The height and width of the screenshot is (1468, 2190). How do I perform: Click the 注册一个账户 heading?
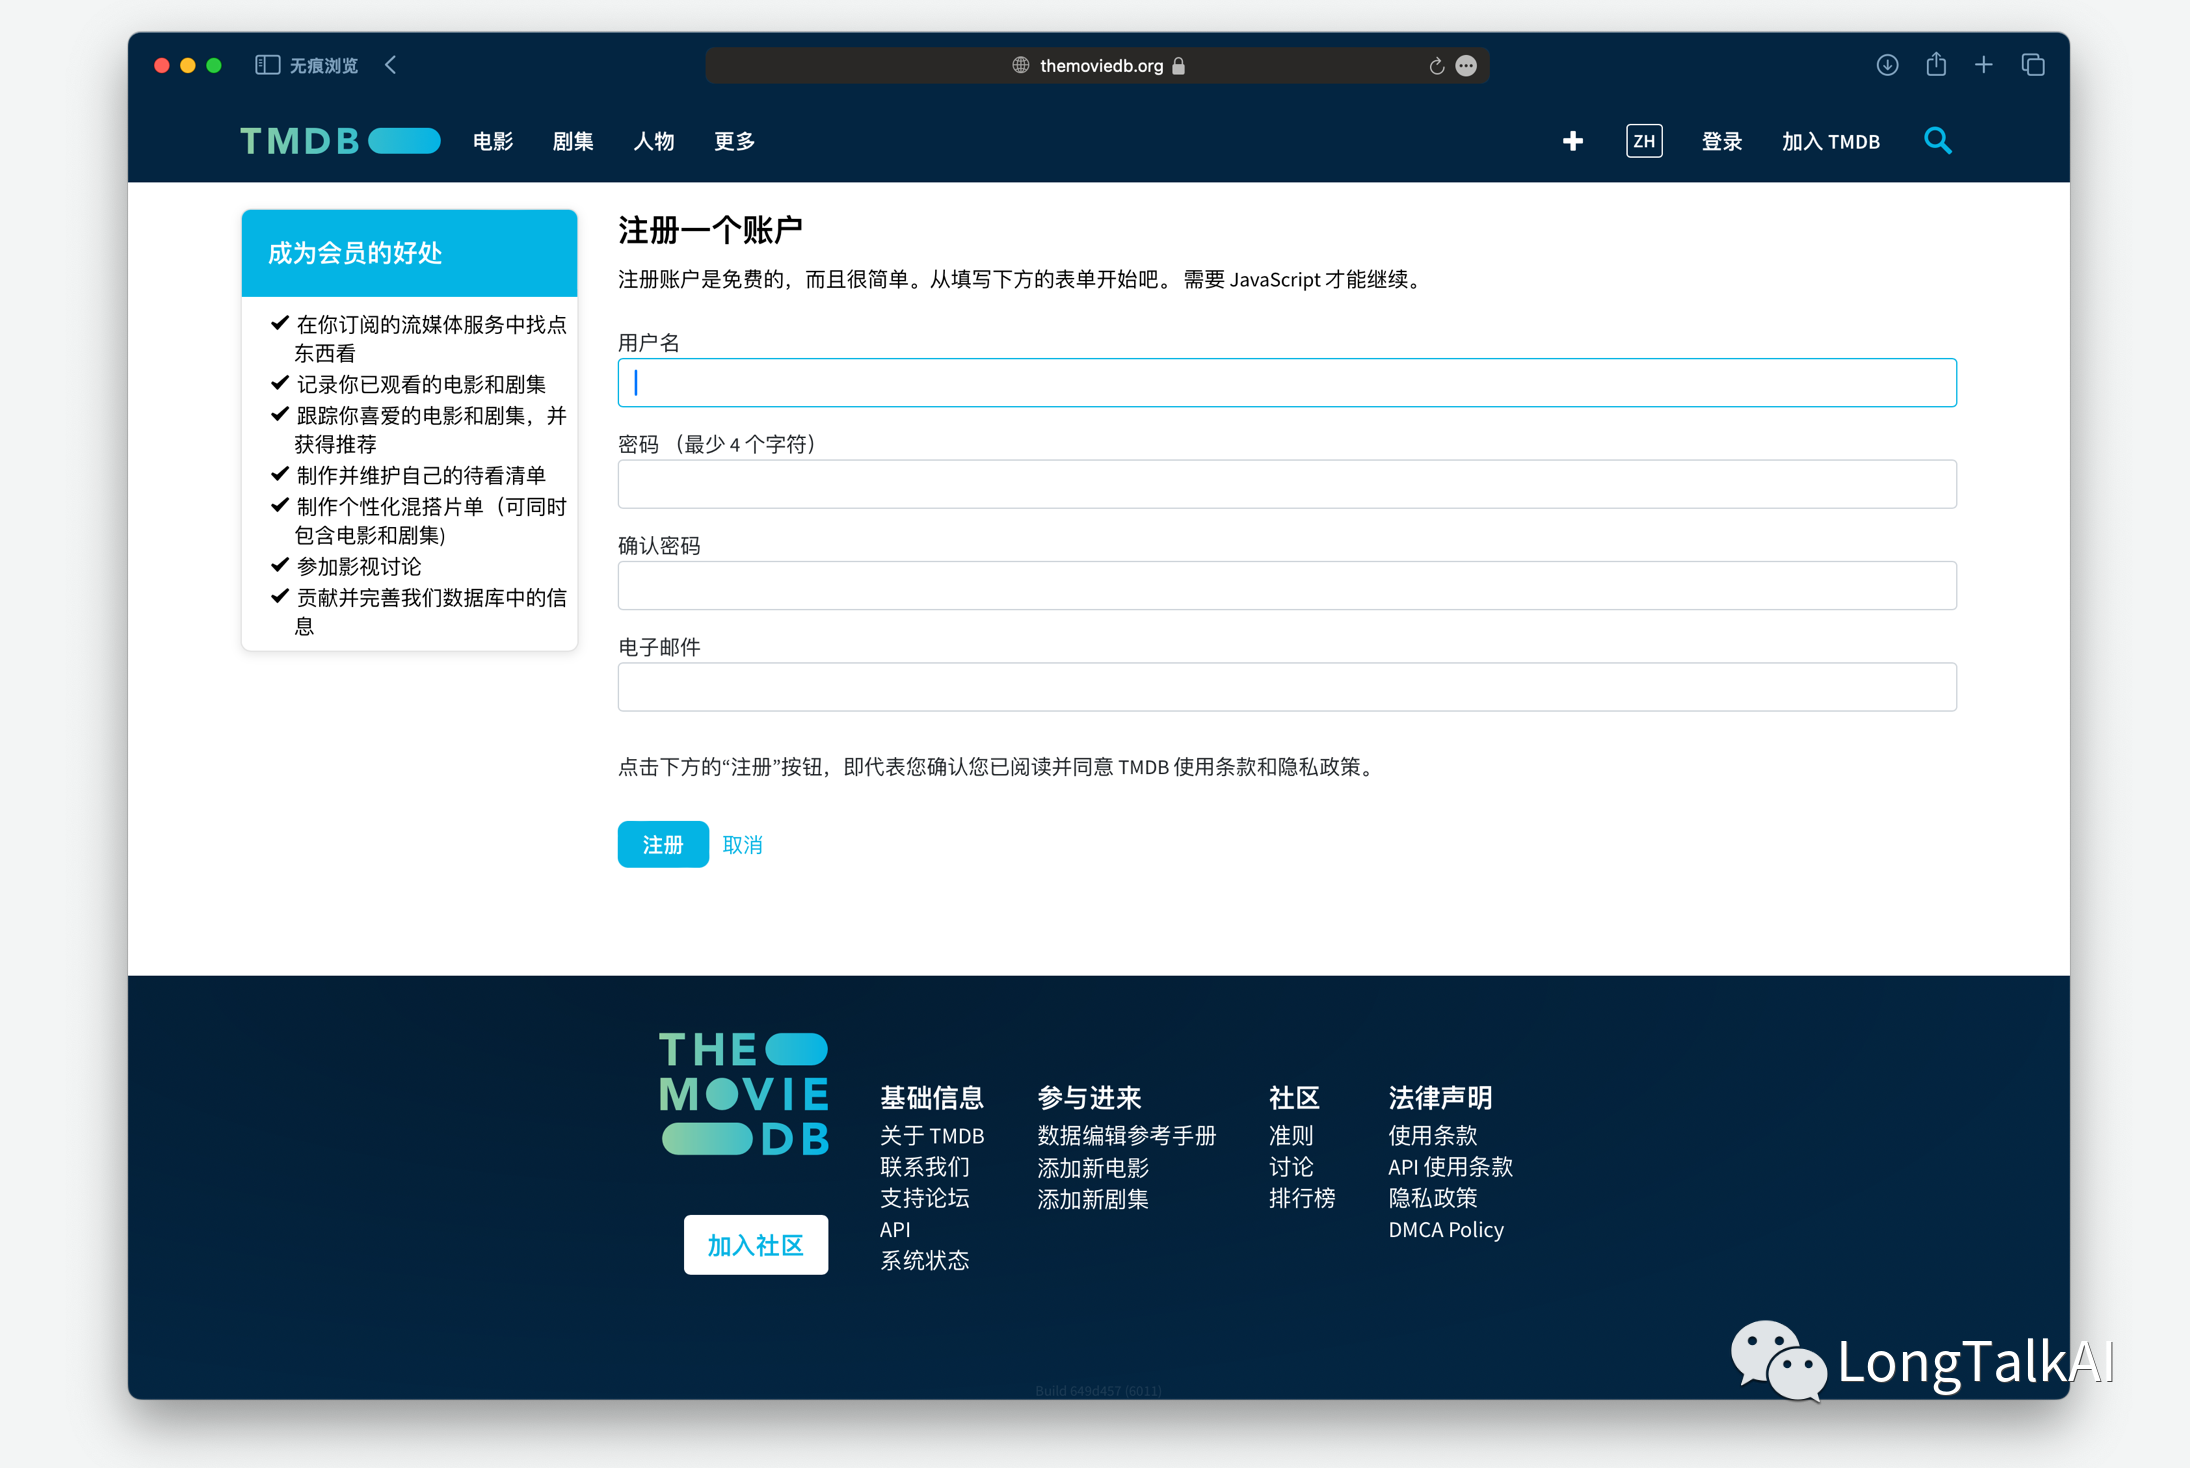(710, 230)
